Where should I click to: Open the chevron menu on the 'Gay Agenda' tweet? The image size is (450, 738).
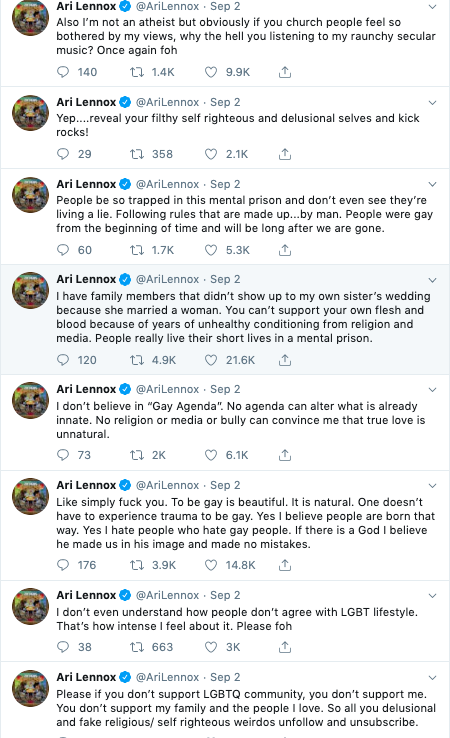(x=433, y=390)
